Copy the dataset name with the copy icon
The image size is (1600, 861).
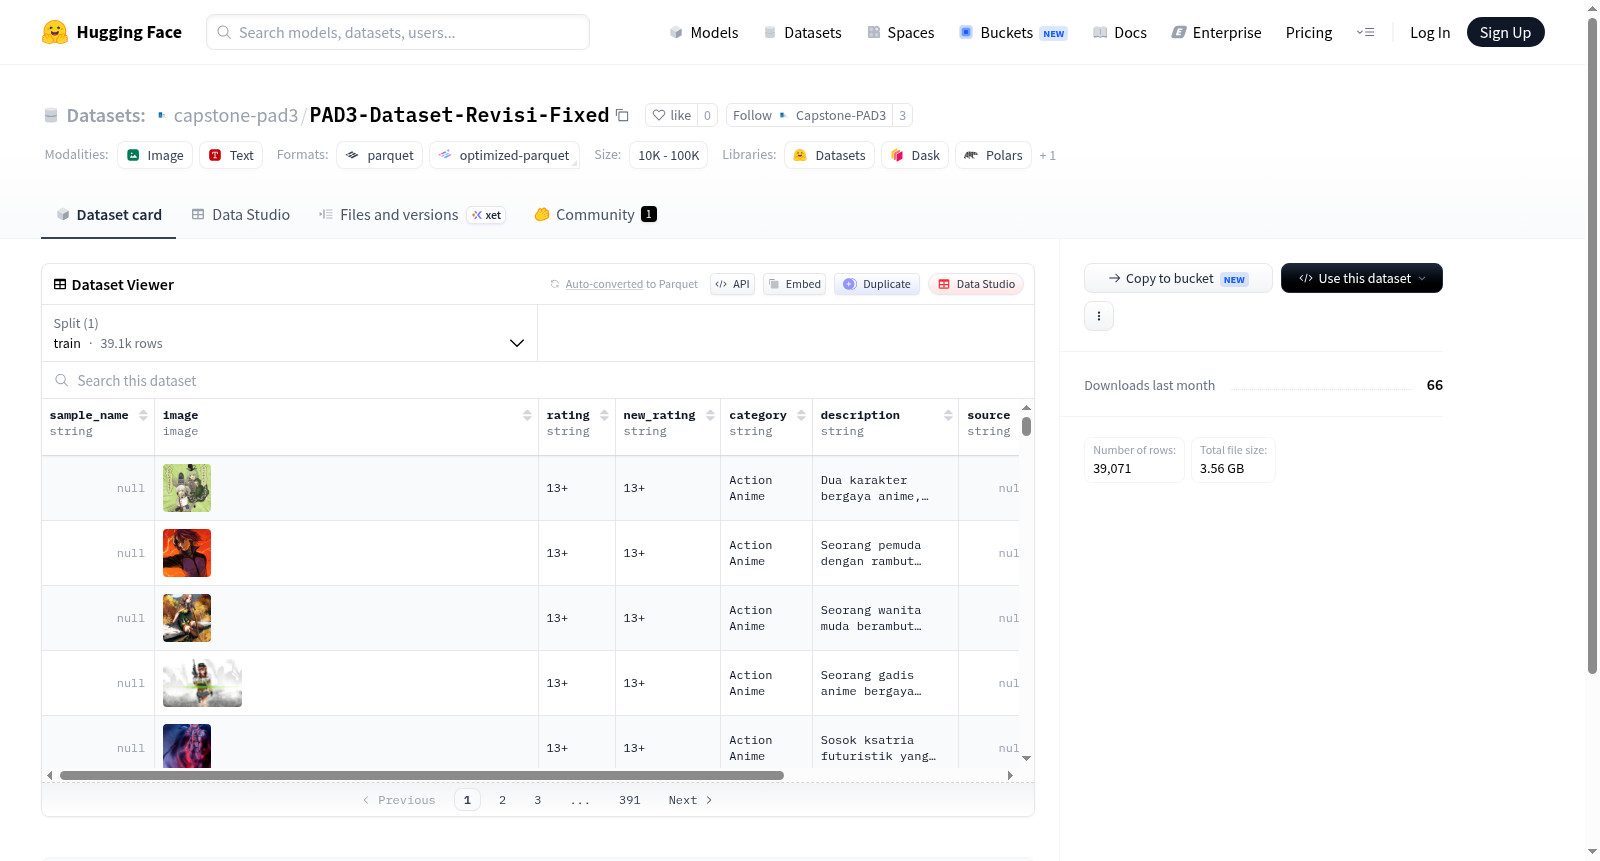[x=622, y=115]
